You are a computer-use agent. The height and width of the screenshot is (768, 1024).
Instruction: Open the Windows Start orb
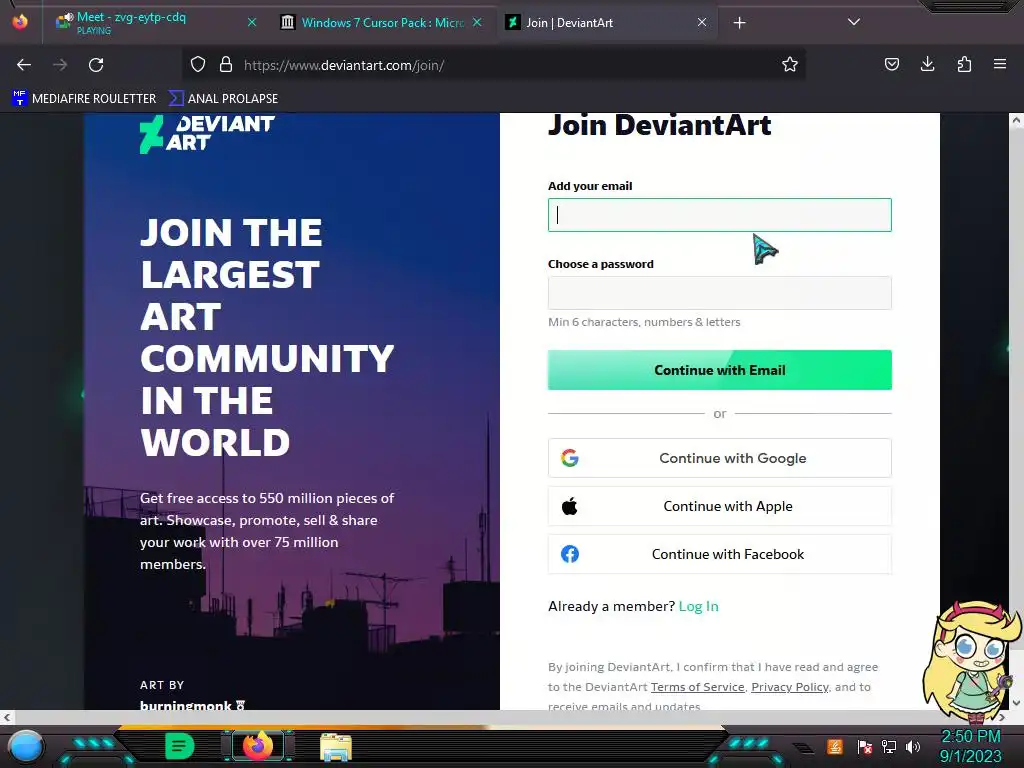click(27, 746)
